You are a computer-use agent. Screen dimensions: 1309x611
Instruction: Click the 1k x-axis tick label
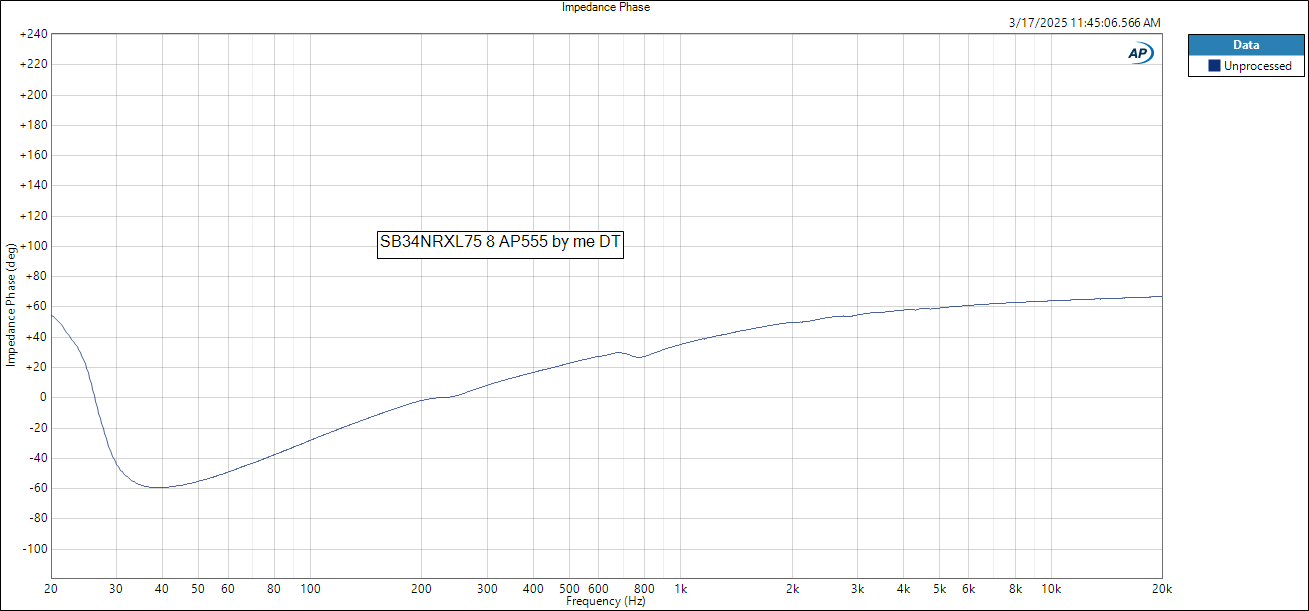(x=681, y=589)
